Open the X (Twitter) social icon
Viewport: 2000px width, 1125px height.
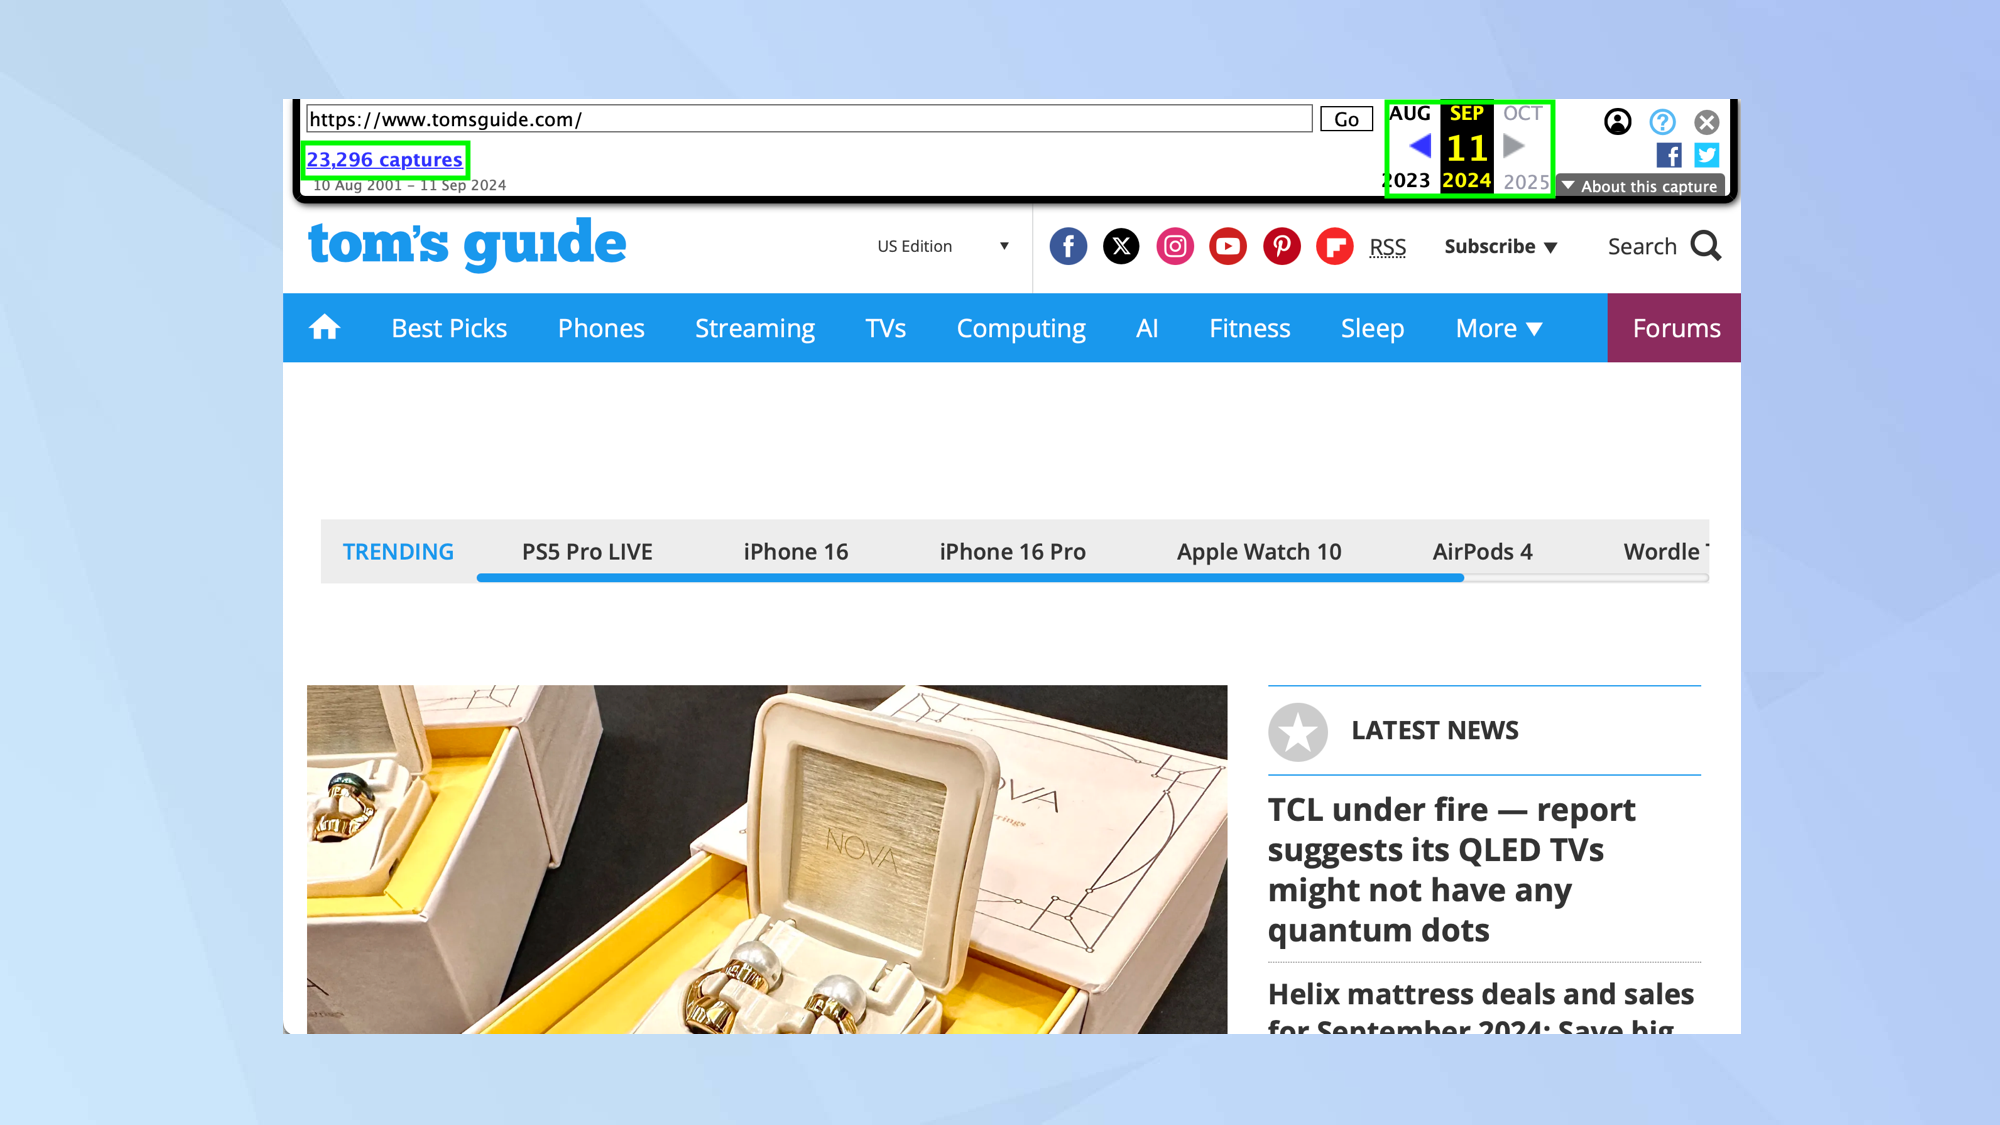pos(1121,246)
